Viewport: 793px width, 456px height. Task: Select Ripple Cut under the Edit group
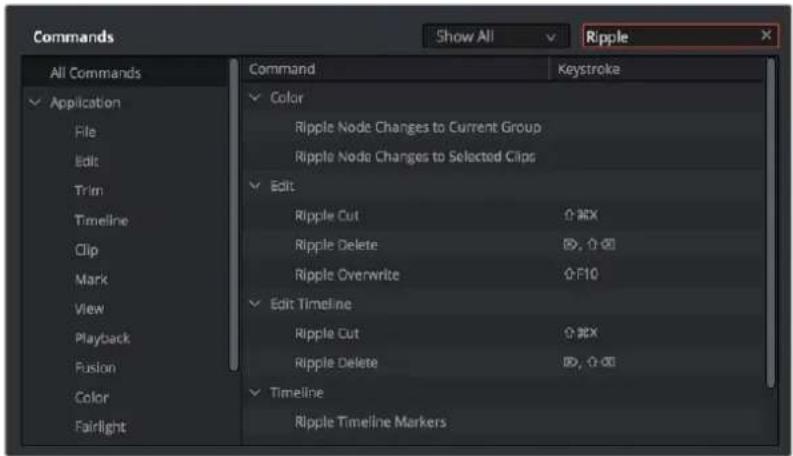(x=327, y=216)
